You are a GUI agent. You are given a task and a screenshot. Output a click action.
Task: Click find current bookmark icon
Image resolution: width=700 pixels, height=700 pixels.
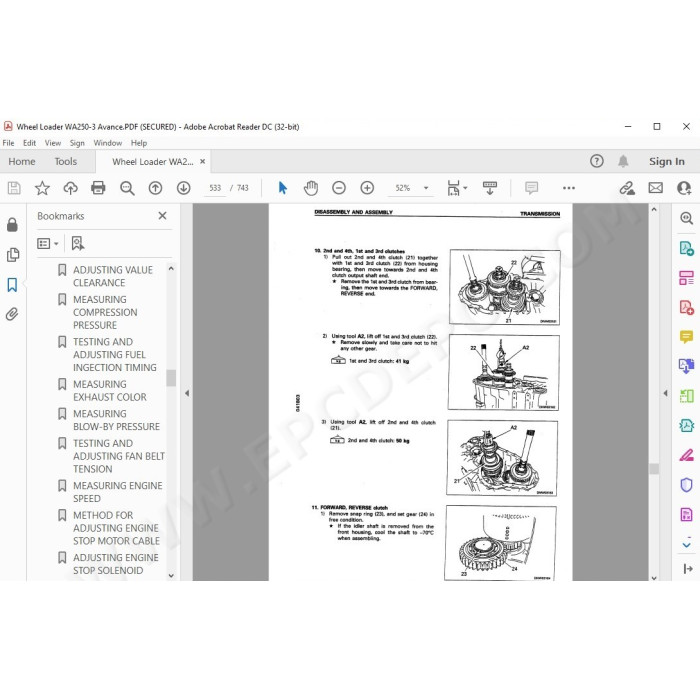78,243
